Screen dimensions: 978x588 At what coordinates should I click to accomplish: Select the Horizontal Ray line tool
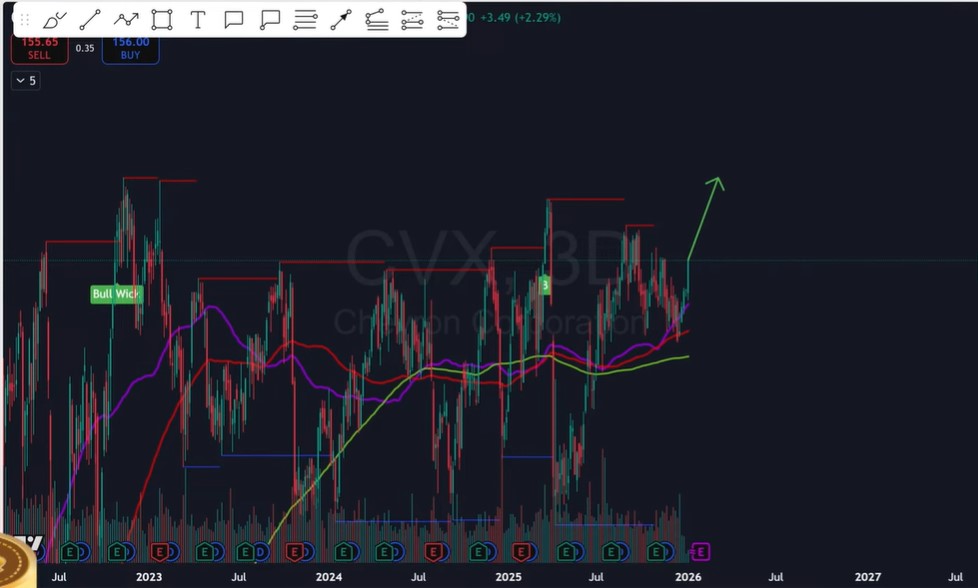(x=305, y=20)
